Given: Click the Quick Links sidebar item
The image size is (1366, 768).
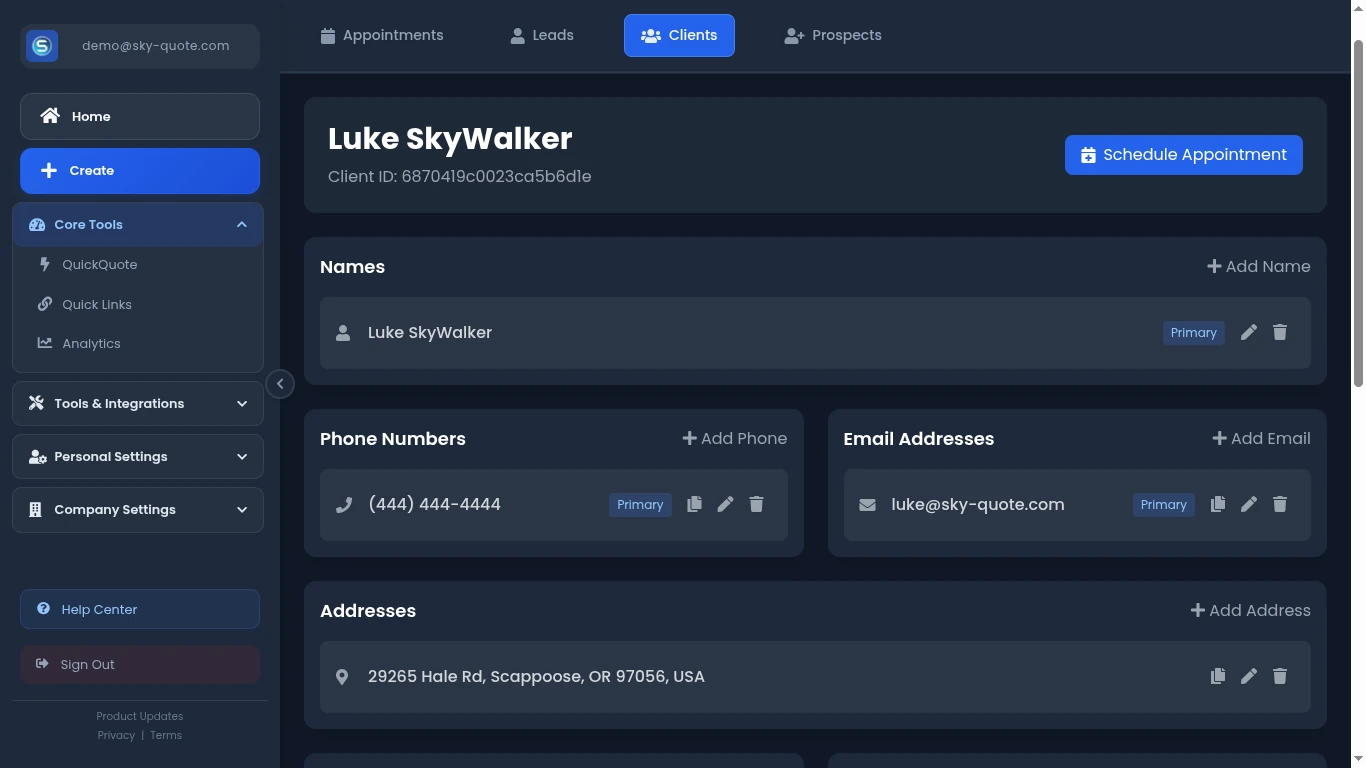Looking at the screenshot, I should point(96,304).
